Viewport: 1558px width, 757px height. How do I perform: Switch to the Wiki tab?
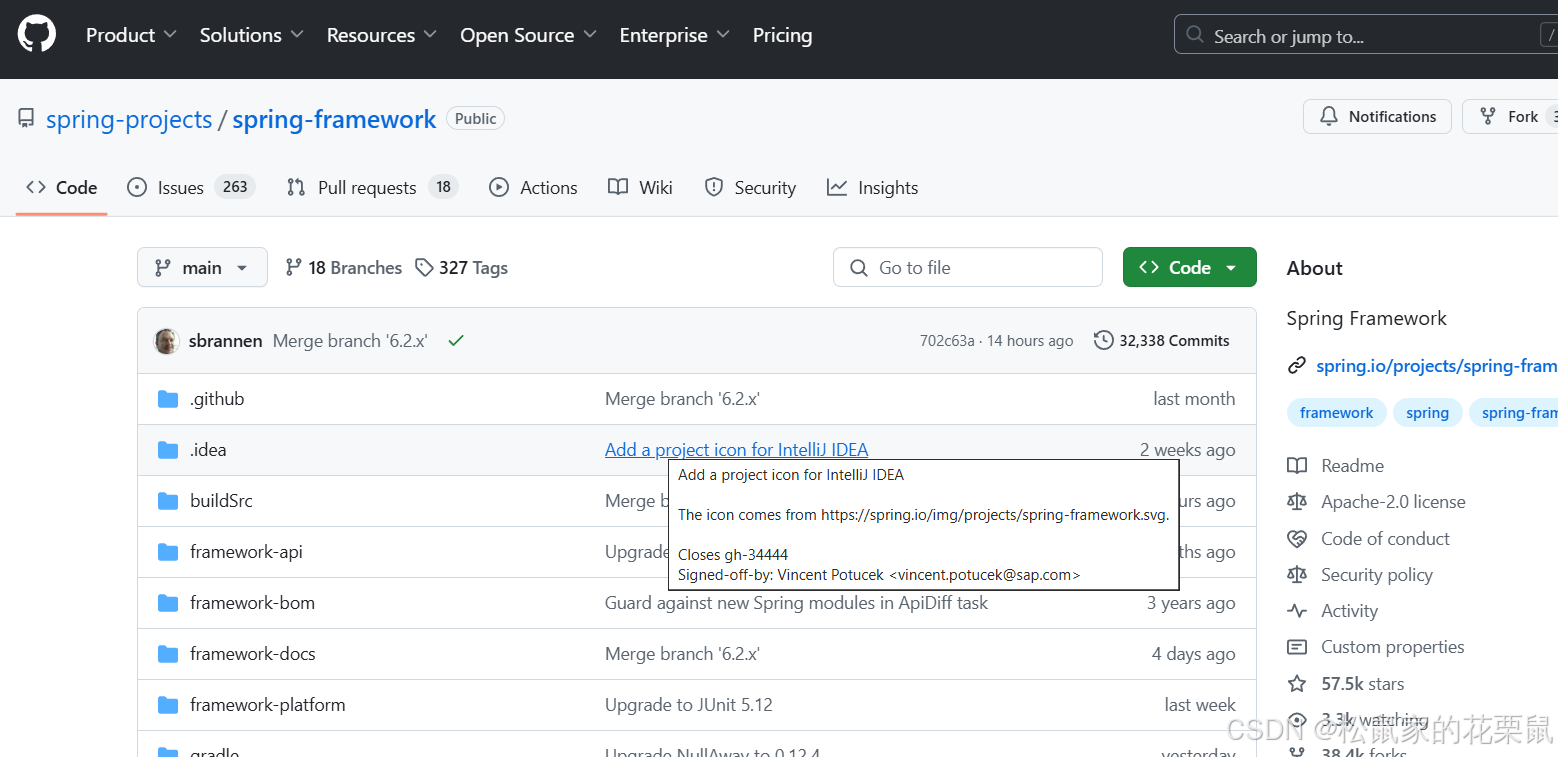click(x=640, y=188)
